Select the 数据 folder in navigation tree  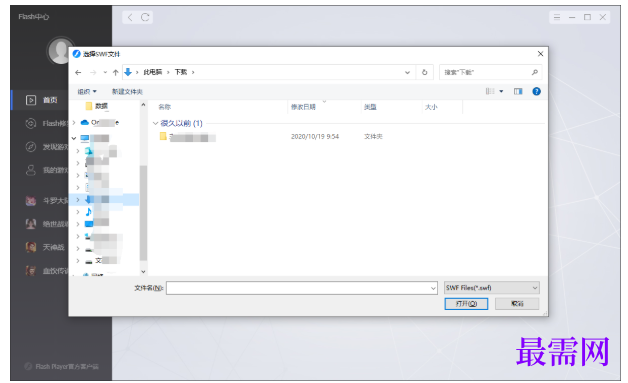tap(97, 106)
